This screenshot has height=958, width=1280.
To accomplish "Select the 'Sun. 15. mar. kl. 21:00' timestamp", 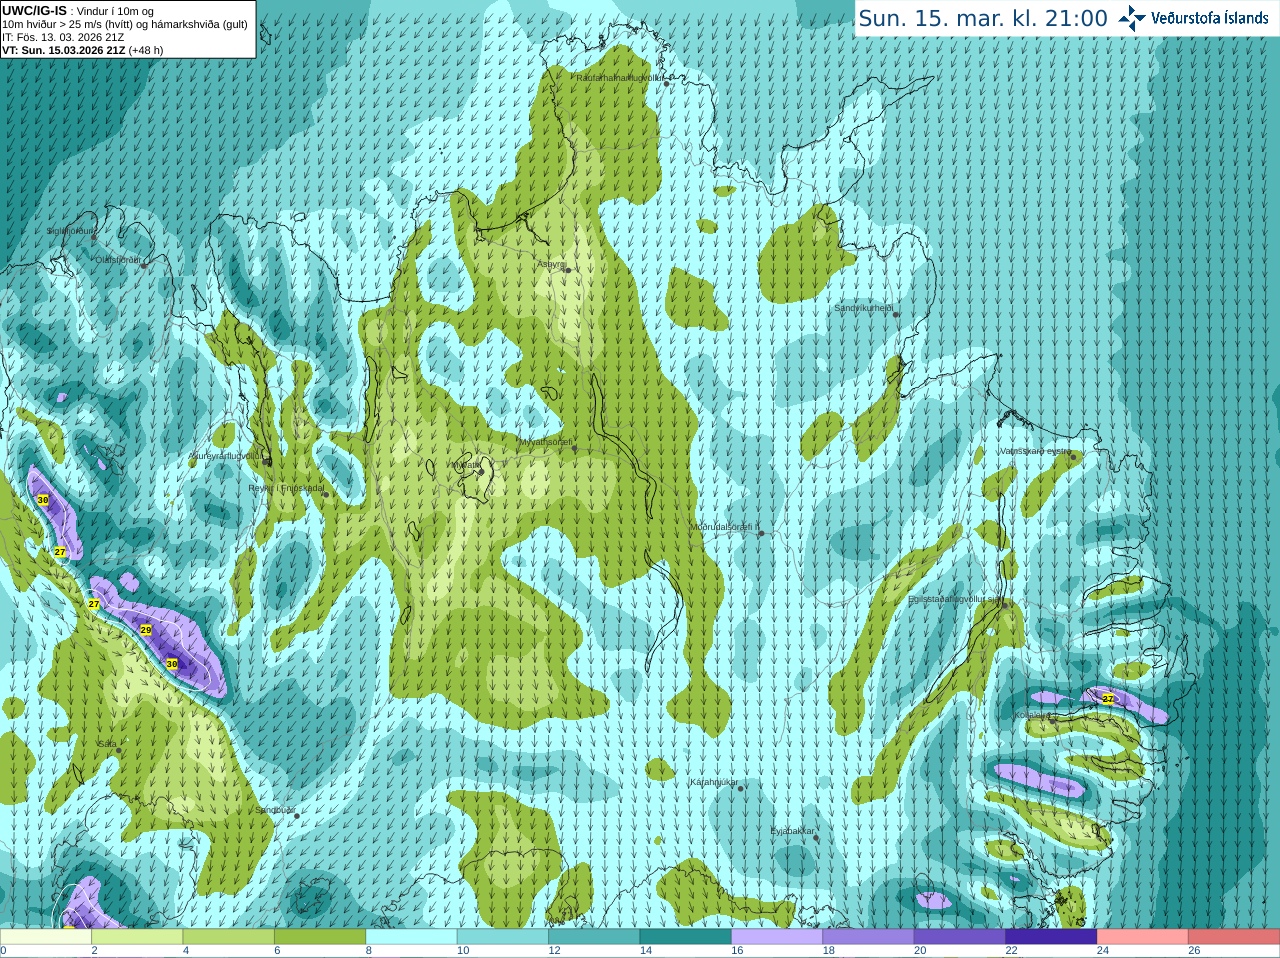I will (983, 18).
